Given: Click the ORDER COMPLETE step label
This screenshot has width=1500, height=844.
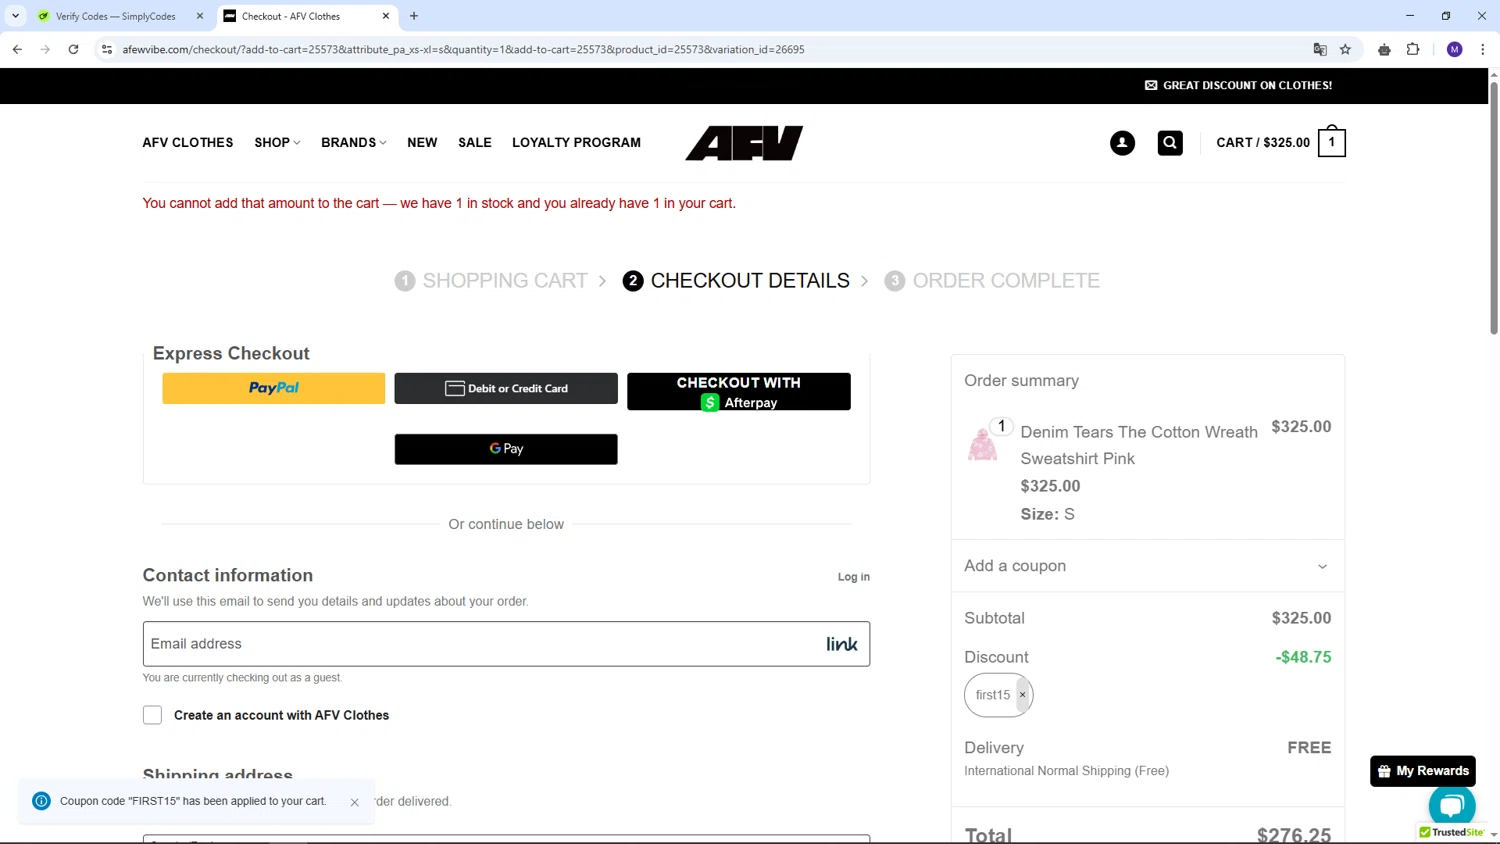Looking at the screenshot, I should pos(1006,281).
